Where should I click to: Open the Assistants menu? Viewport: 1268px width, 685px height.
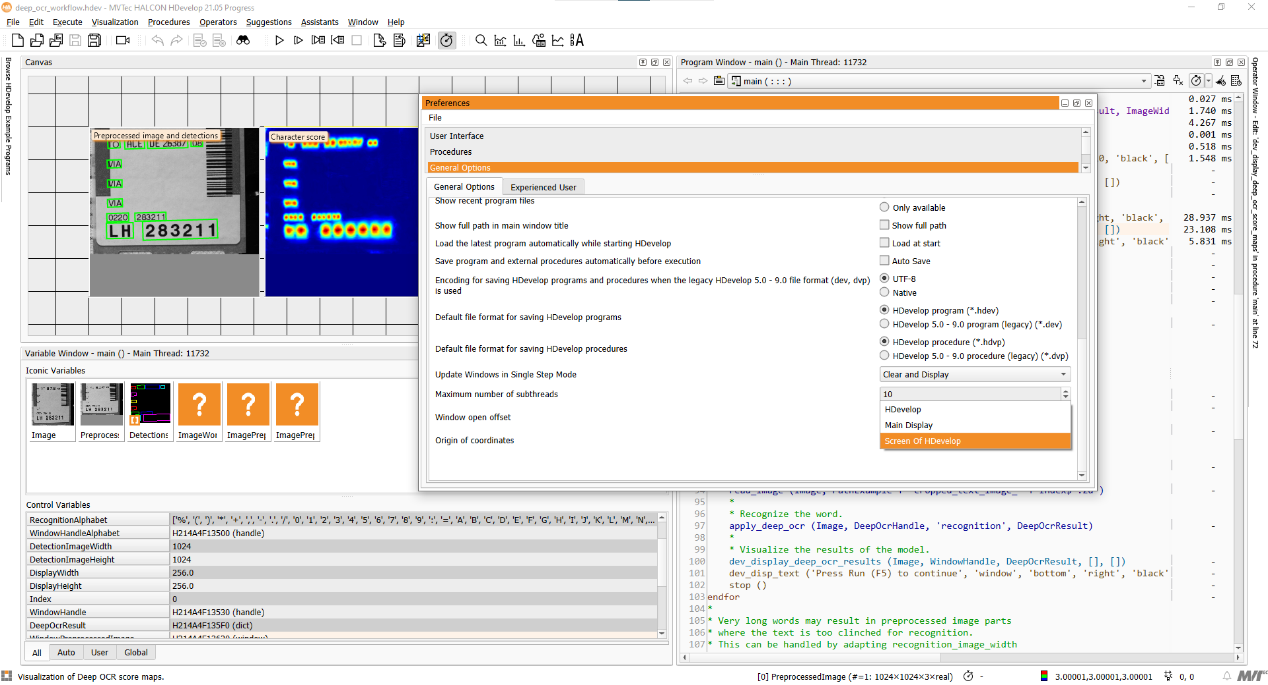click(x=320, y=22)
